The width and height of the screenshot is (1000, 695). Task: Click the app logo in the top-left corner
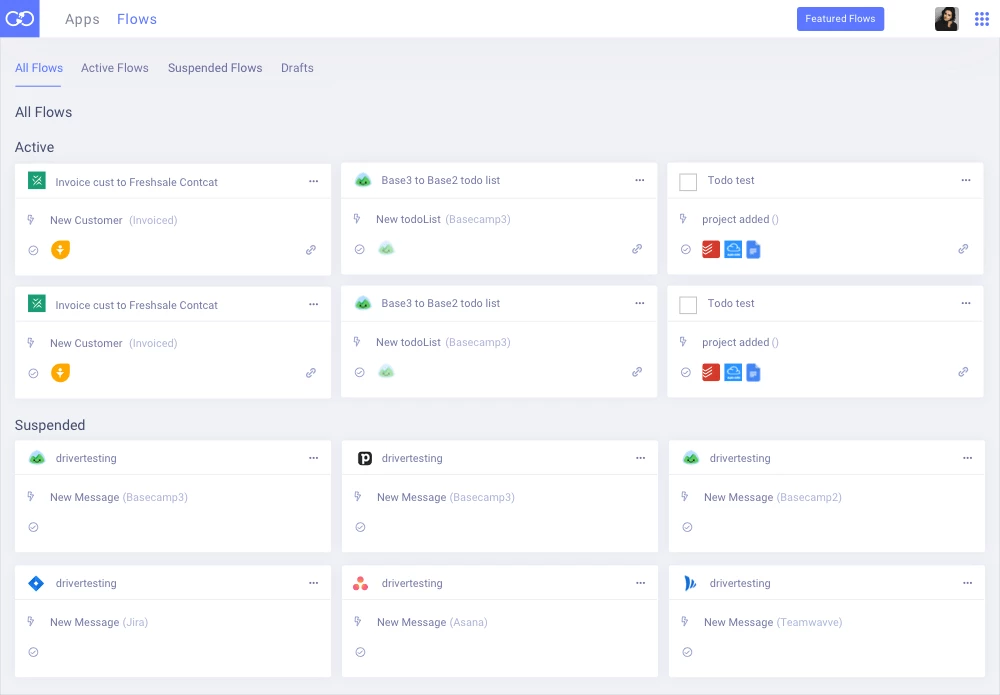[20, 19]
